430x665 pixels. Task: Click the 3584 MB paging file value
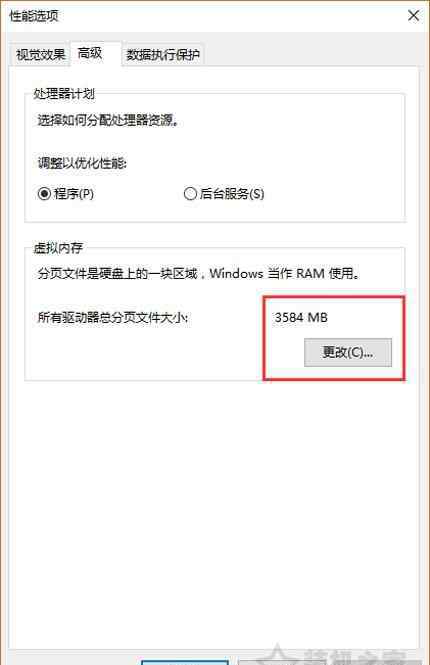click(x=301, y=317)
